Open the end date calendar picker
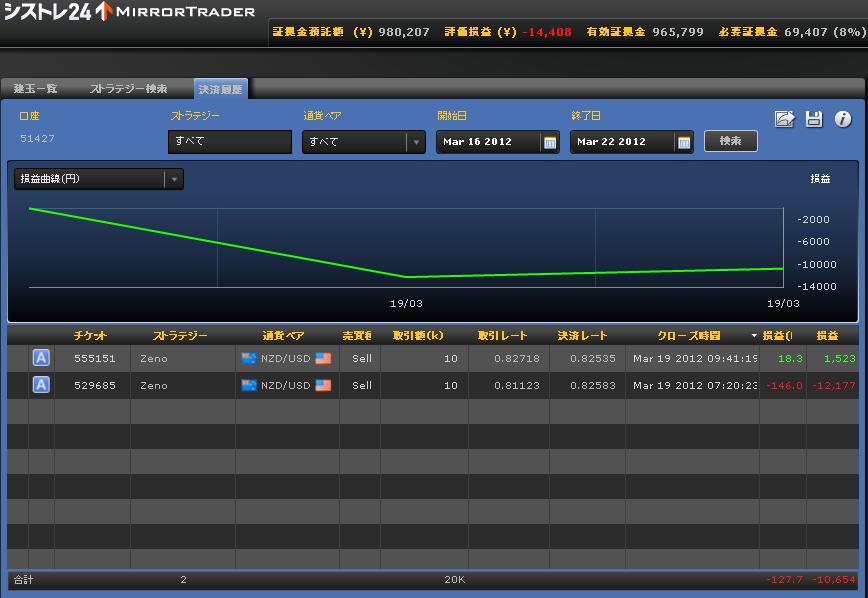The image size is (868, 598). [684, 142]
